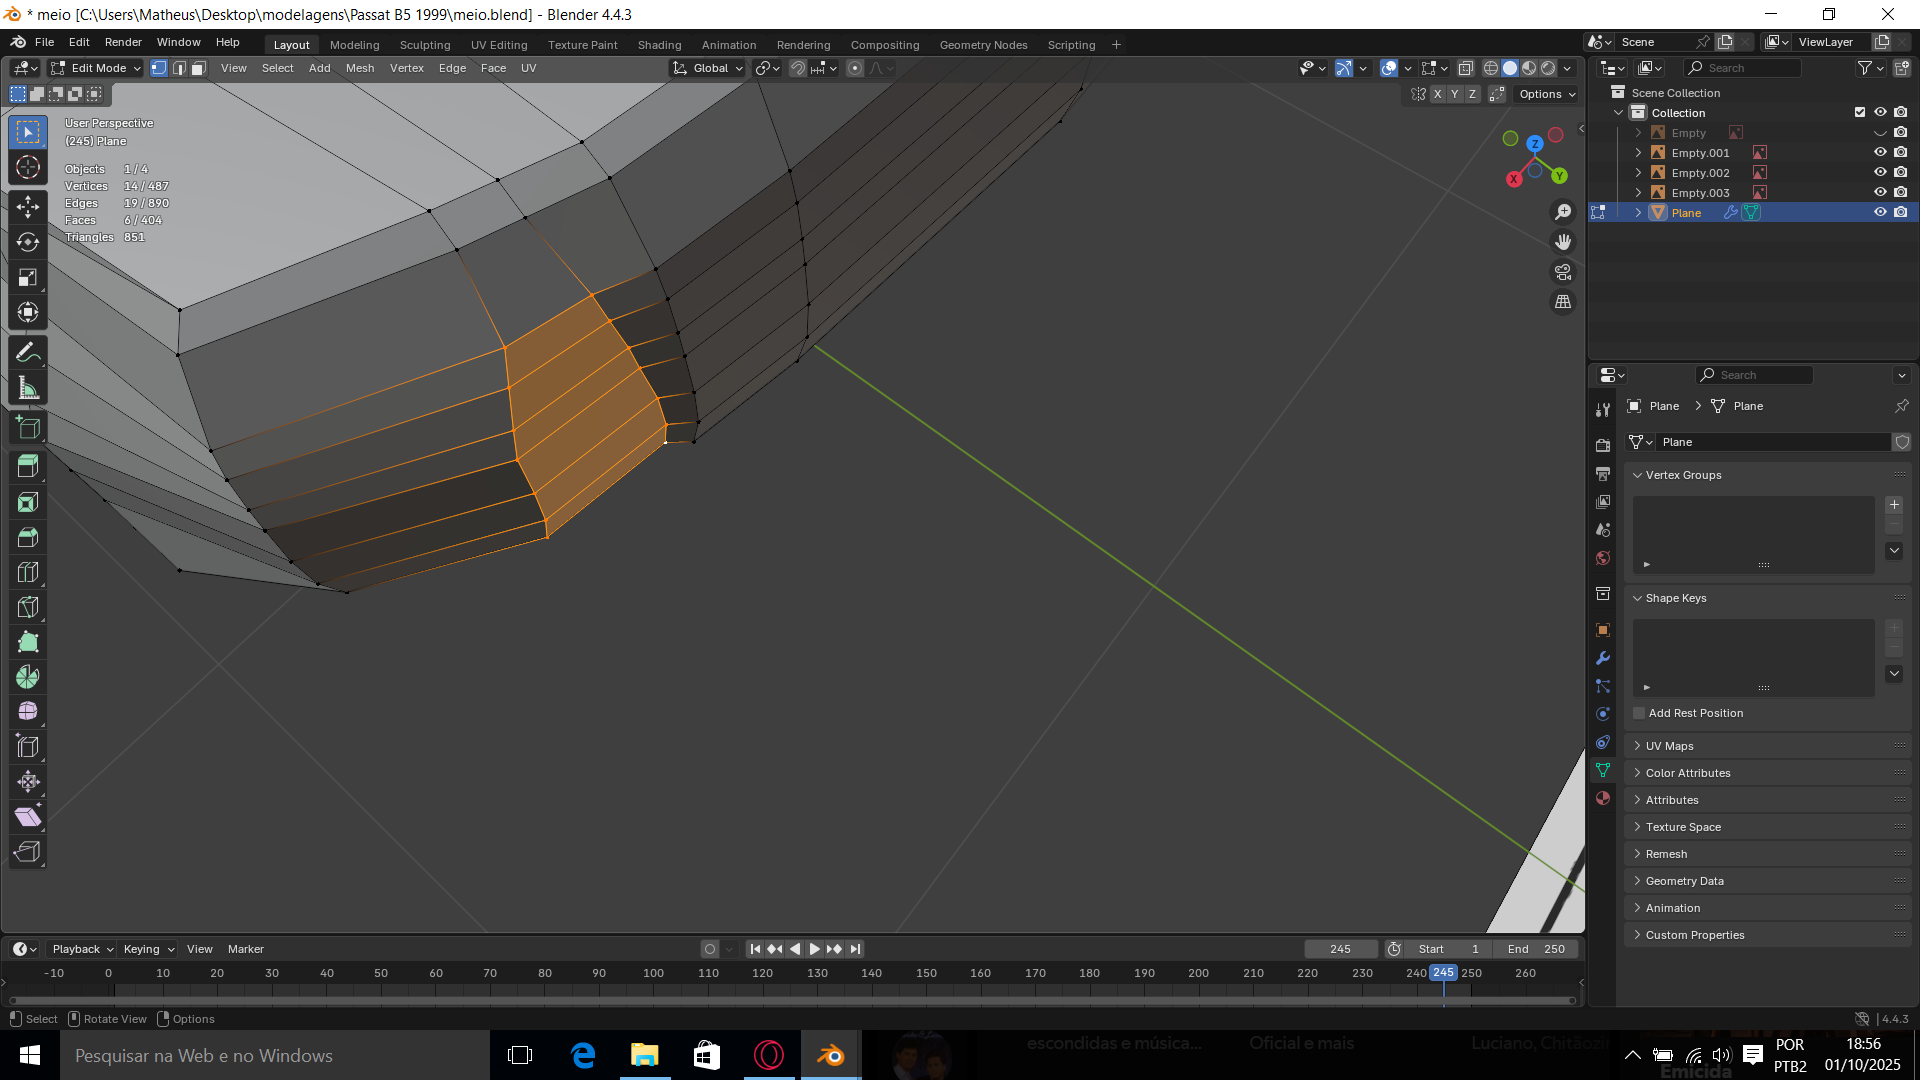Hide Empty.002 with its eye icon
This screenshot has height=1080, width=1920.
(x=1880, y=172)
